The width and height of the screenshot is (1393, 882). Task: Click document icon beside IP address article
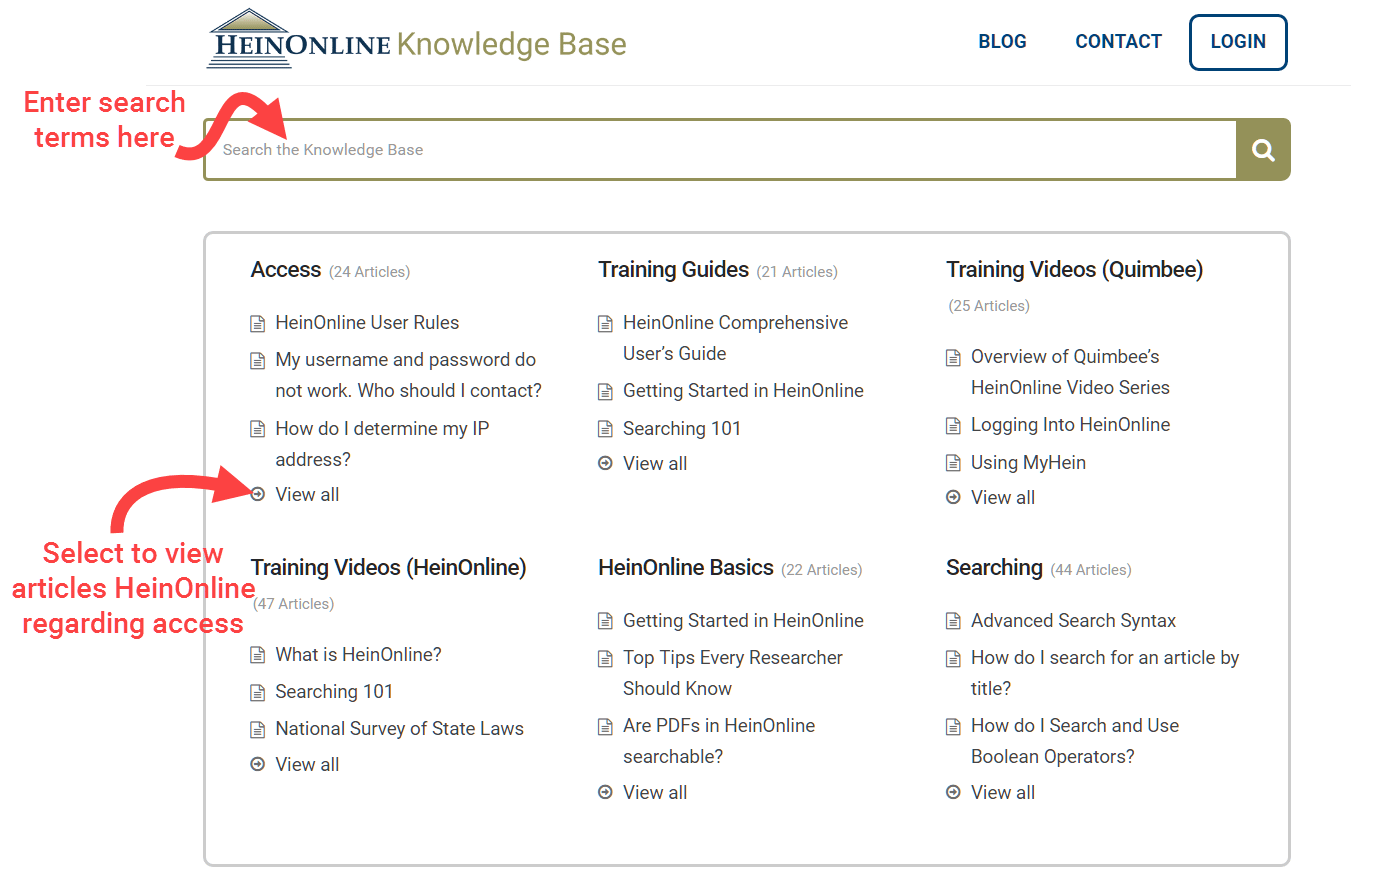(x=257, y=430)
